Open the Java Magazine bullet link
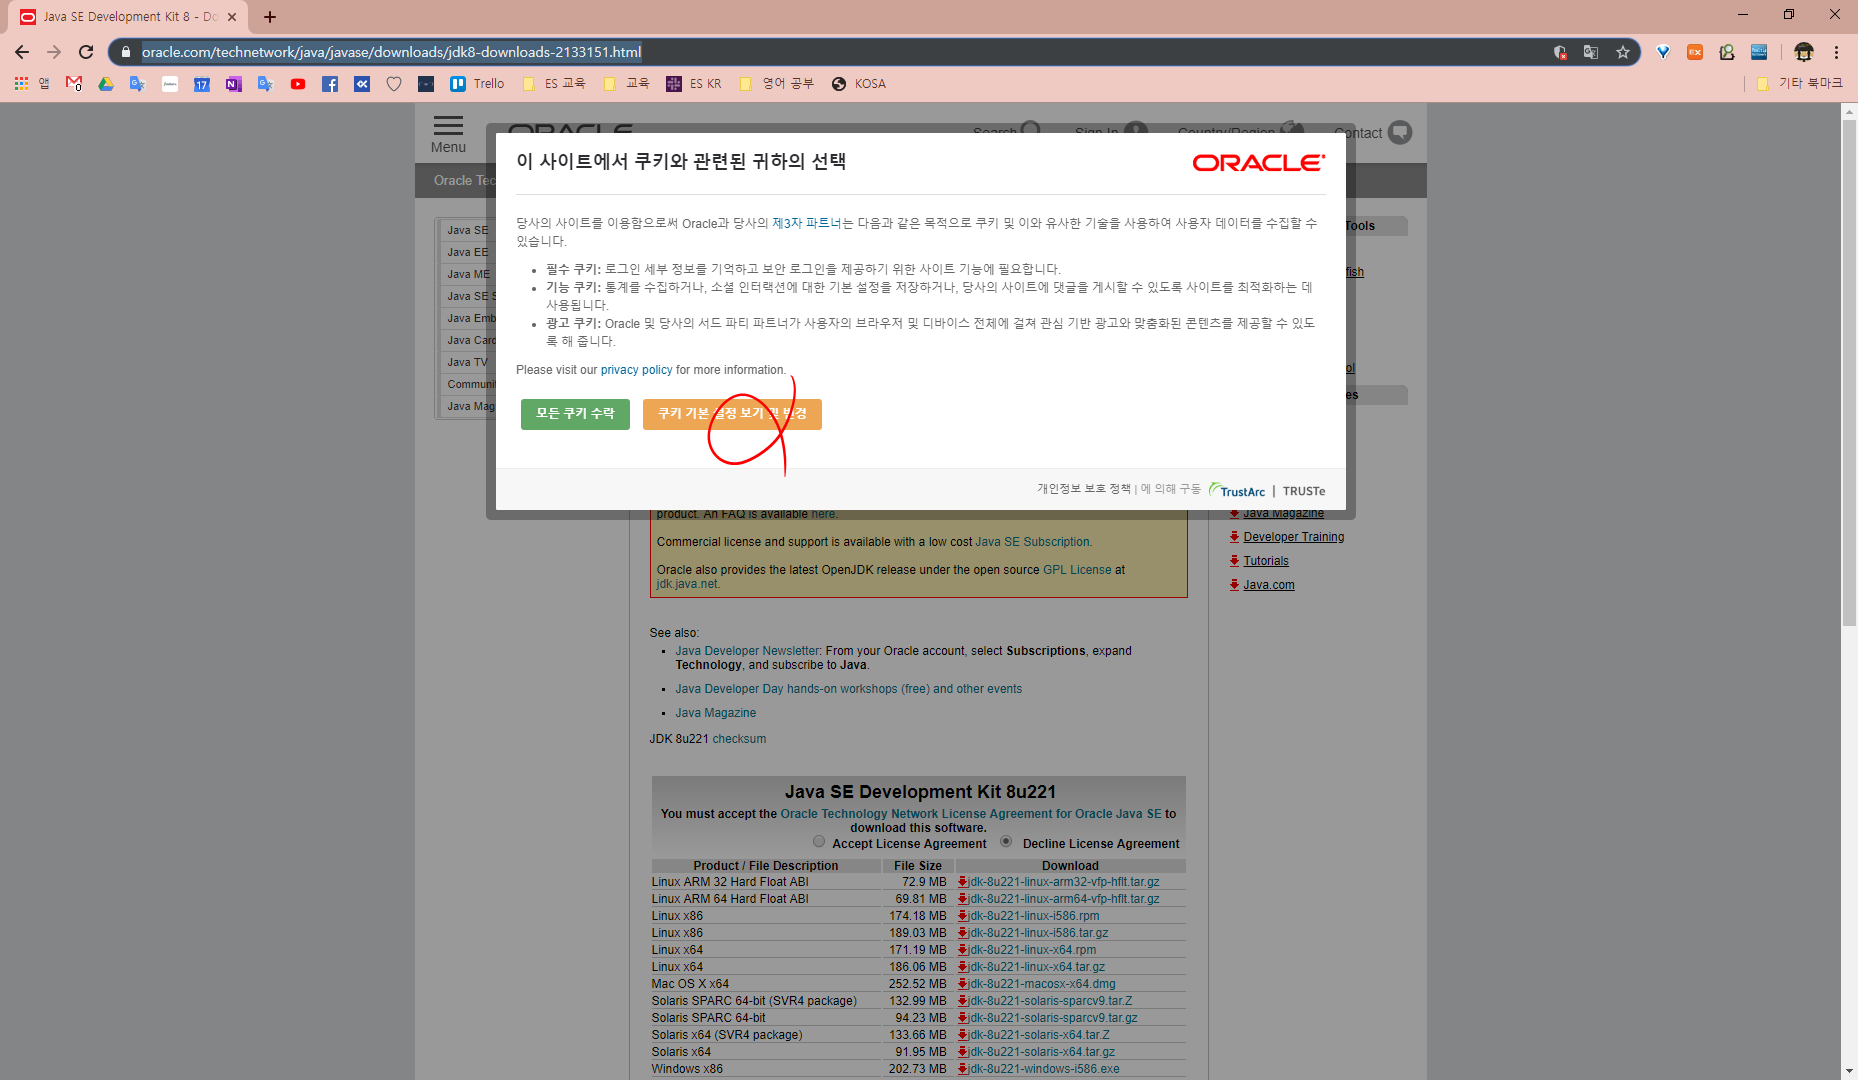 pyautogui.click(x=715, y=713)
